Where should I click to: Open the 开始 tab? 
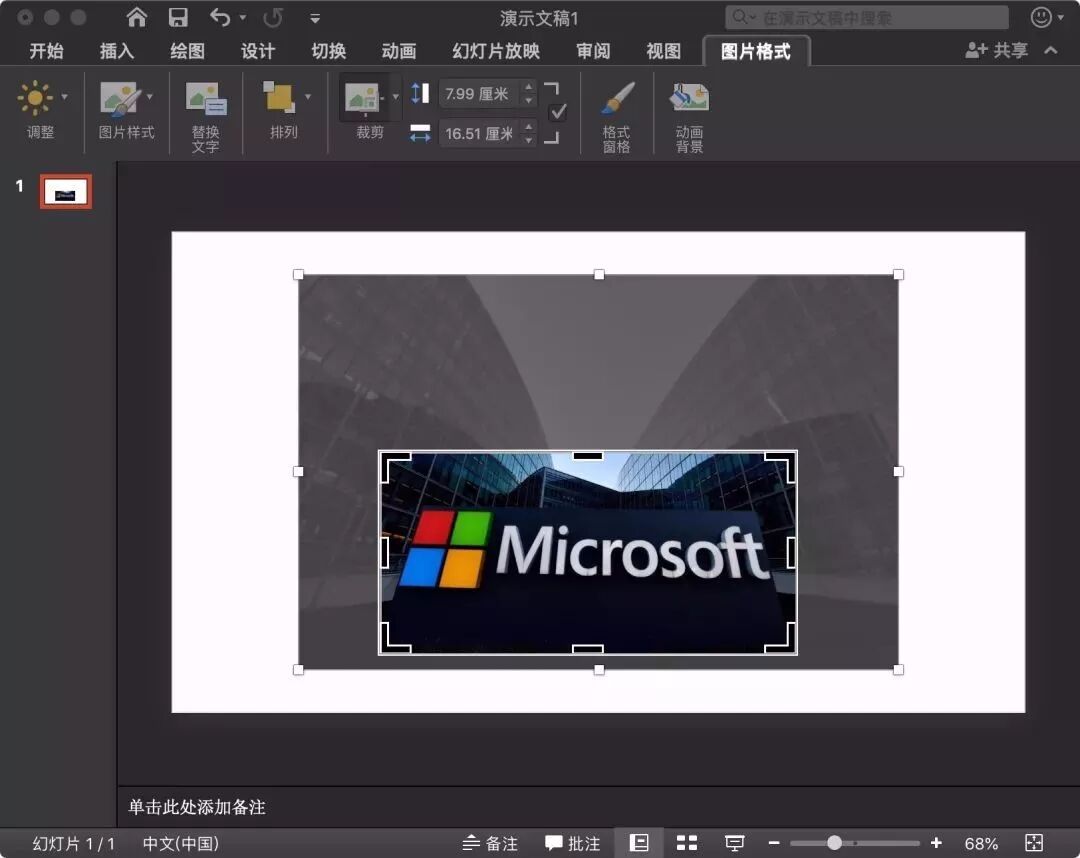pos(47,51)
